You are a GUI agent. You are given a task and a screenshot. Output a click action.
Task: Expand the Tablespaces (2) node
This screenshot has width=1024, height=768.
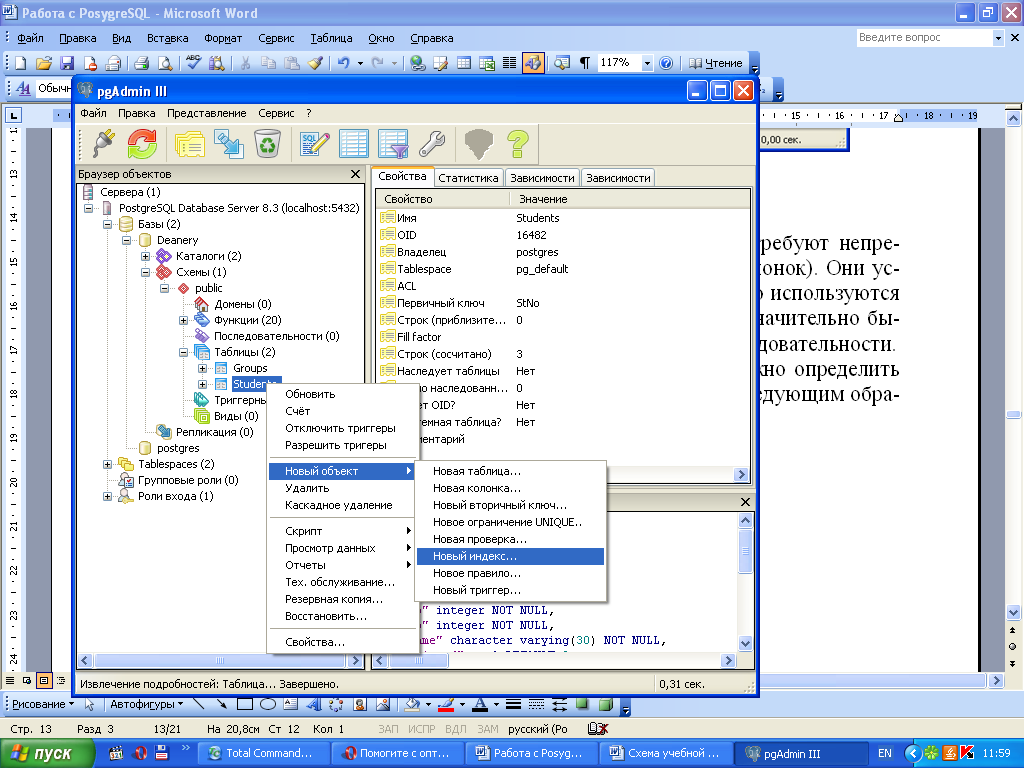coord(107,464)
